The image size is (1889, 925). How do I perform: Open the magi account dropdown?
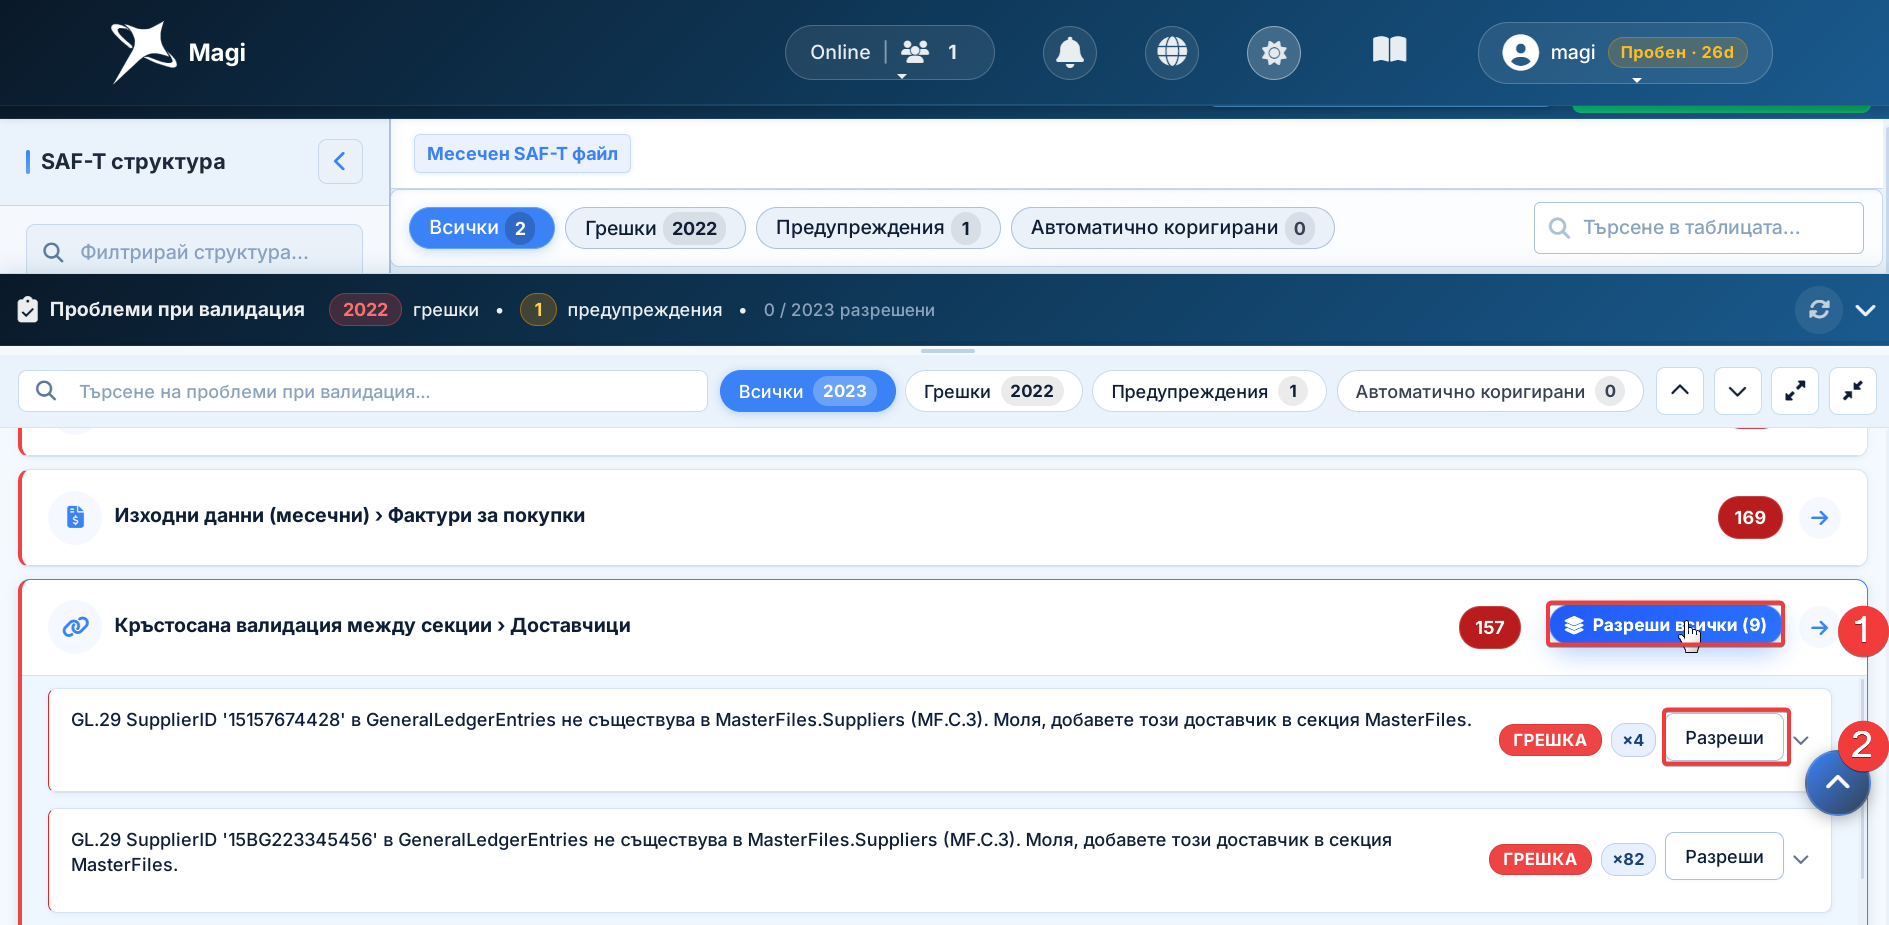coord(1625,52)
